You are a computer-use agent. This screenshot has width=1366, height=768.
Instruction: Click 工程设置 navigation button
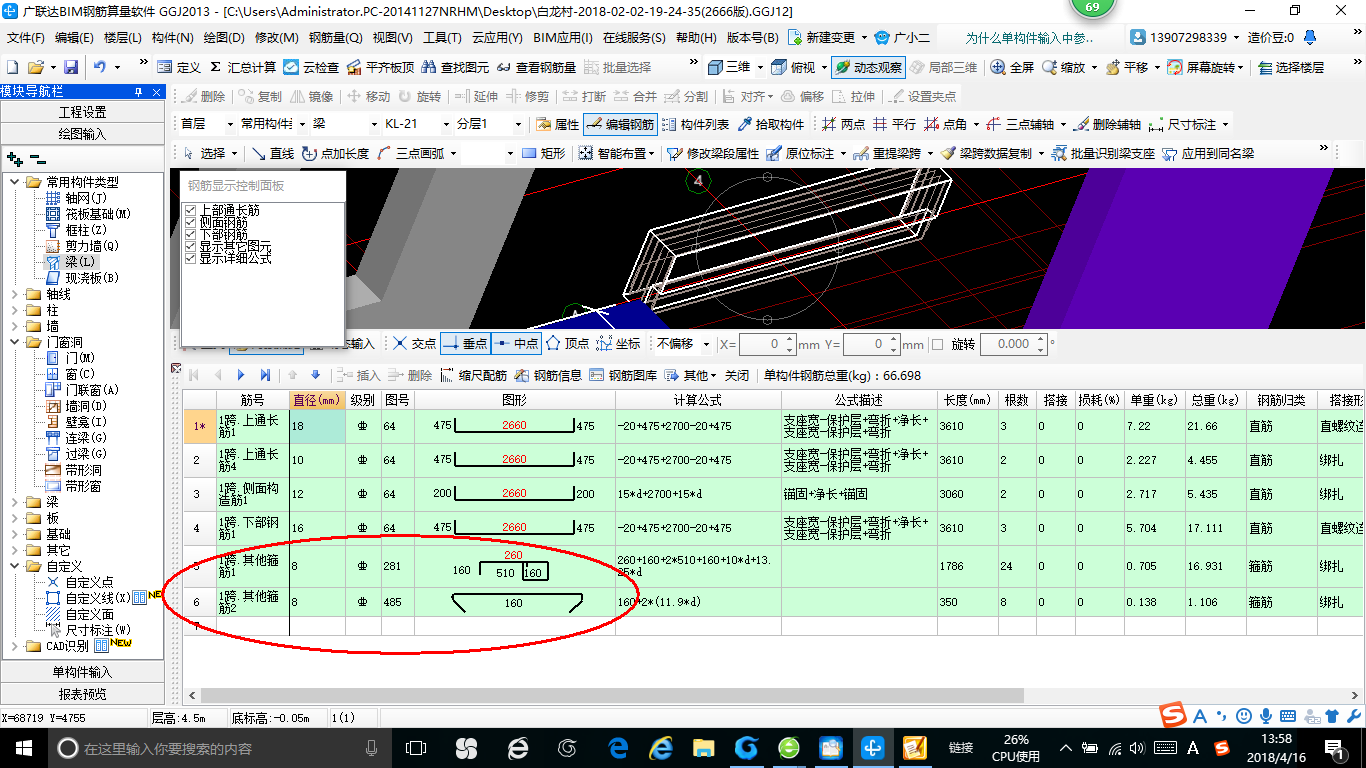82,112
